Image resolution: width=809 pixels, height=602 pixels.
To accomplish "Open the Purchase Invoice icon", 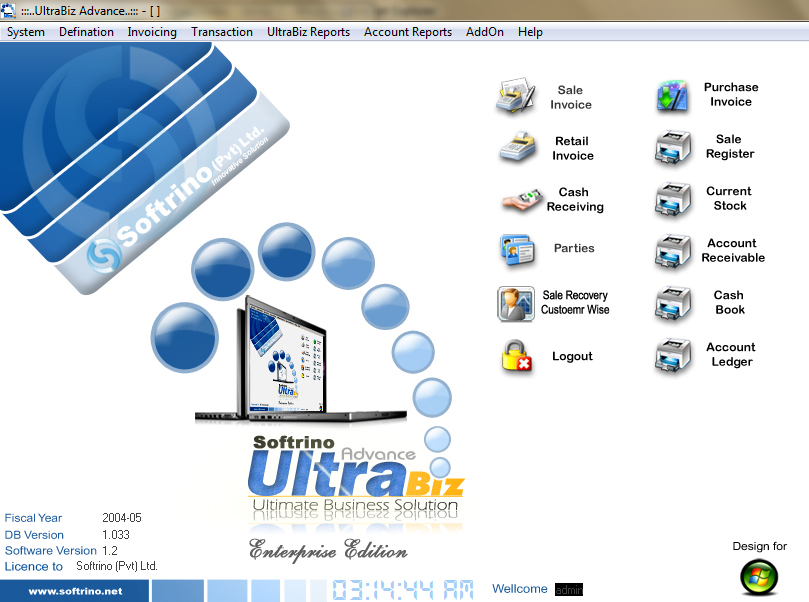I will [672, 96].
